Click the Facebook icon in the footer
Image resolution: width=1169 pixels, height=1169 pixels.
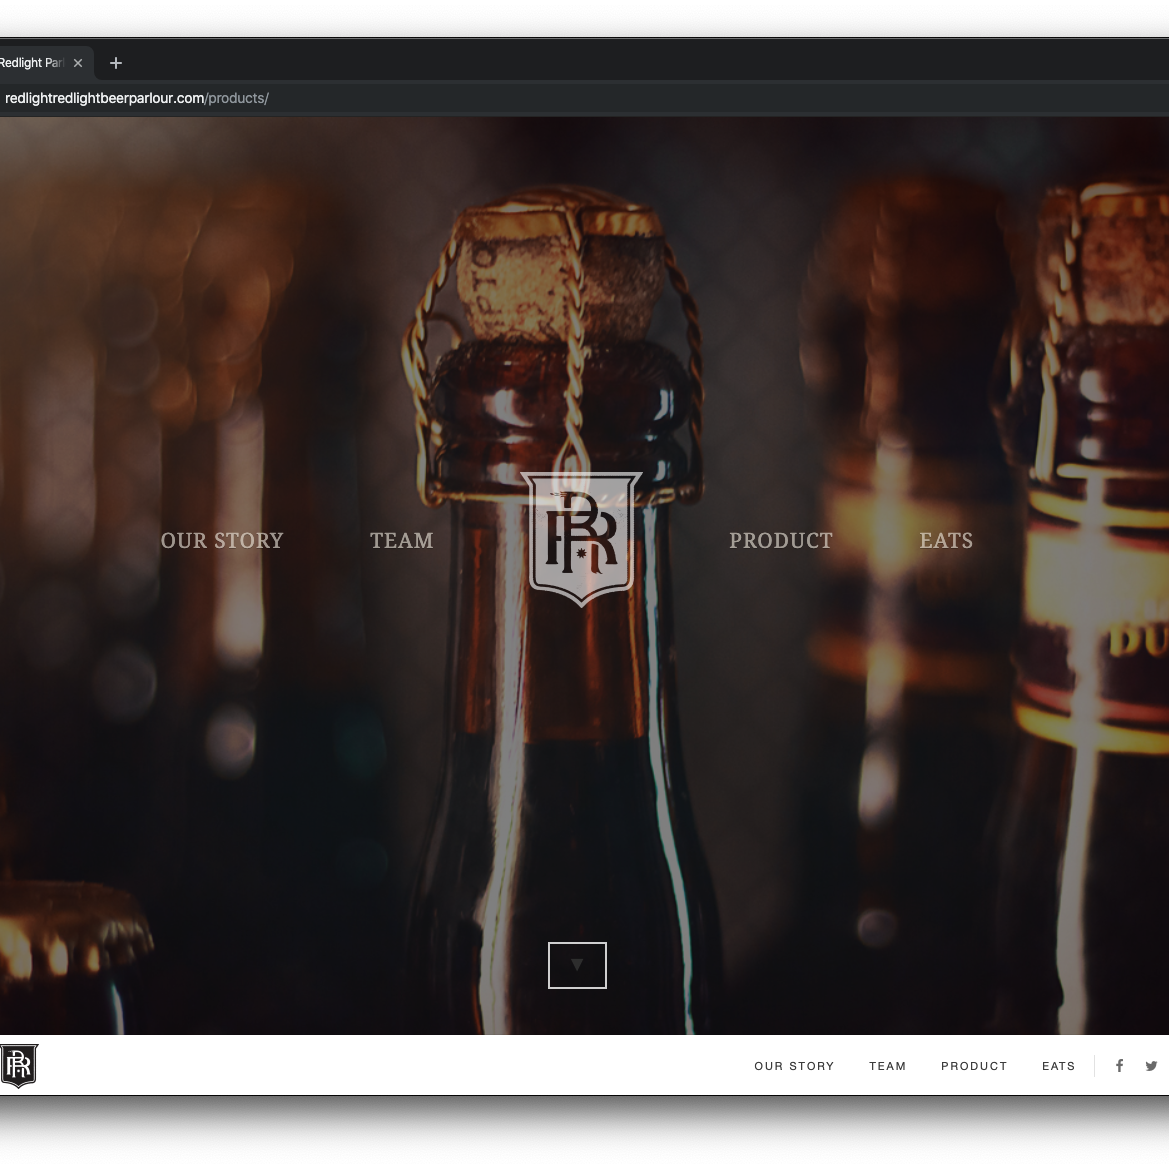coord(1119,1065)
